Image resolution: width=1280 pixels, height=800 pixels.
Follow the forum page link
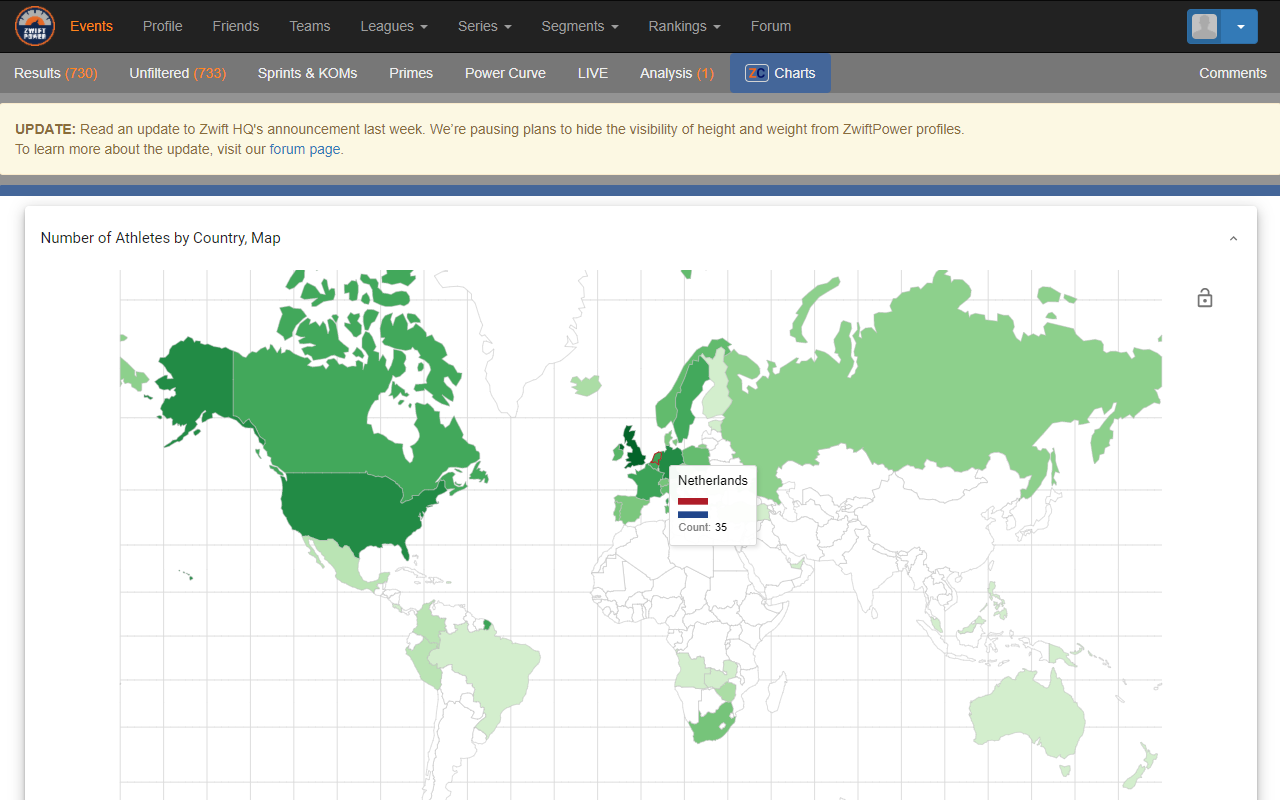pos(305,149)
